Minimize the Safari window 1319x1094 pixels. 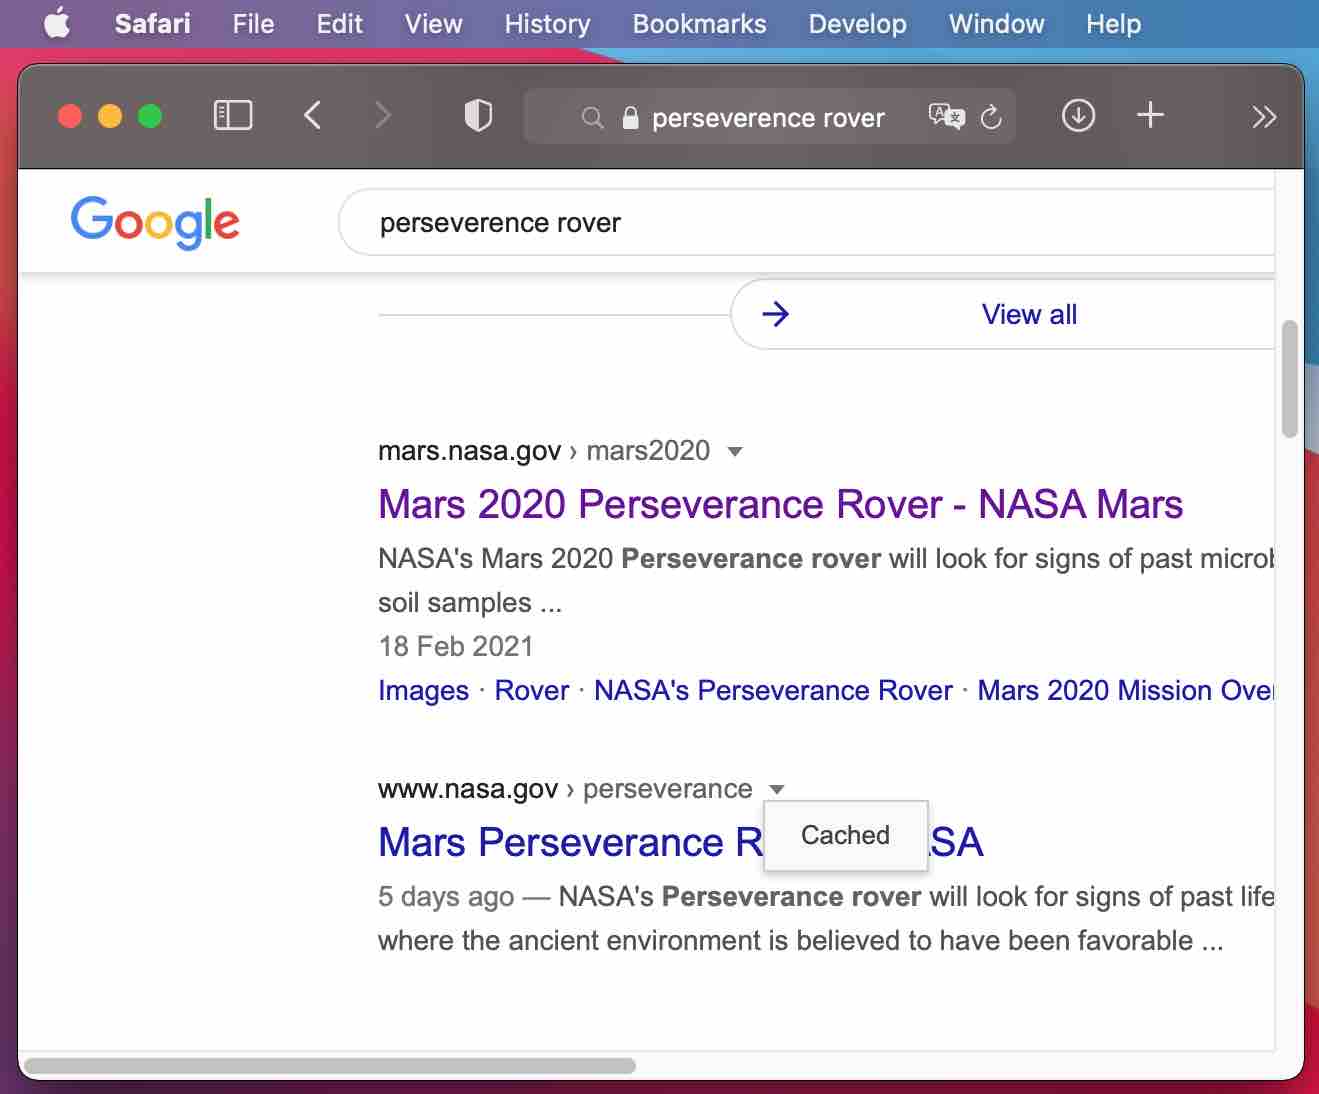pos(110,116)
